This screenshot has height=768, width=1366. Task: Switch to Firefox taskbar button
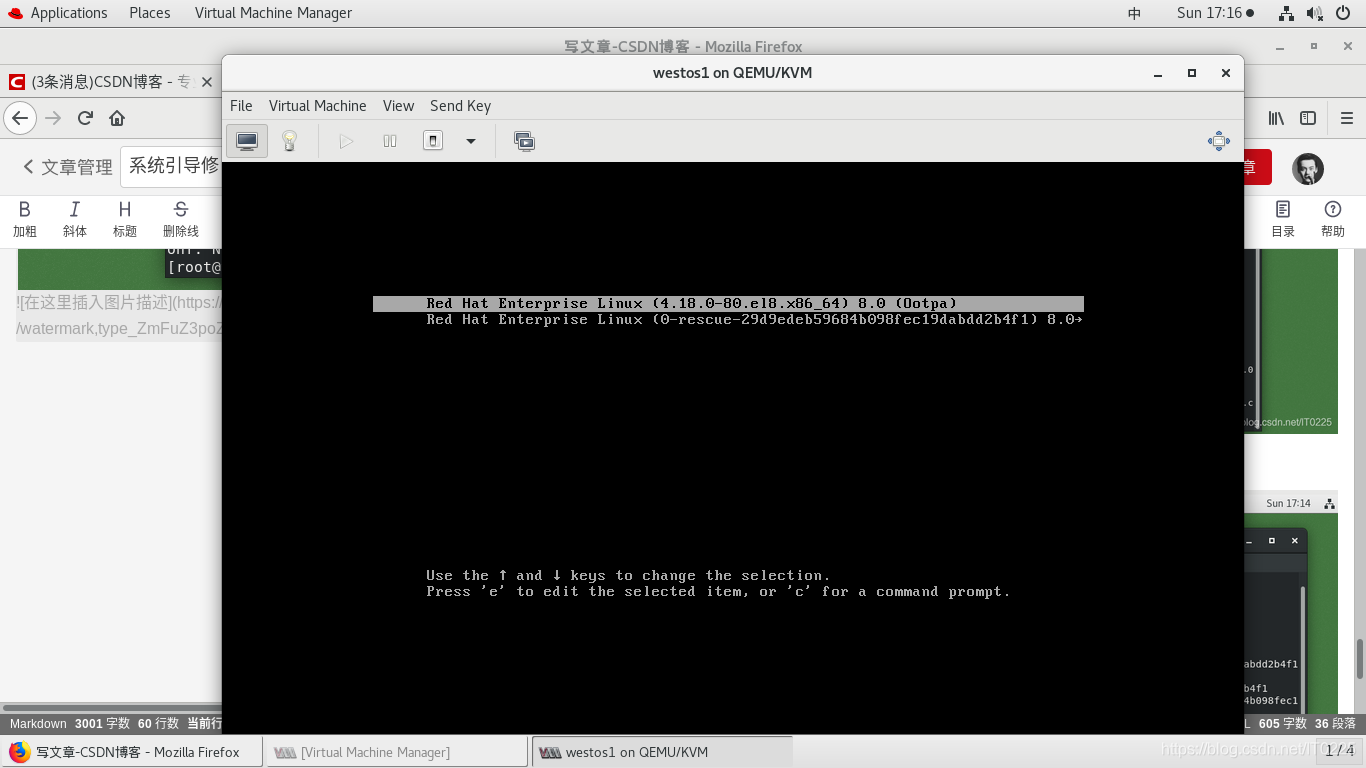coord(132,752)
